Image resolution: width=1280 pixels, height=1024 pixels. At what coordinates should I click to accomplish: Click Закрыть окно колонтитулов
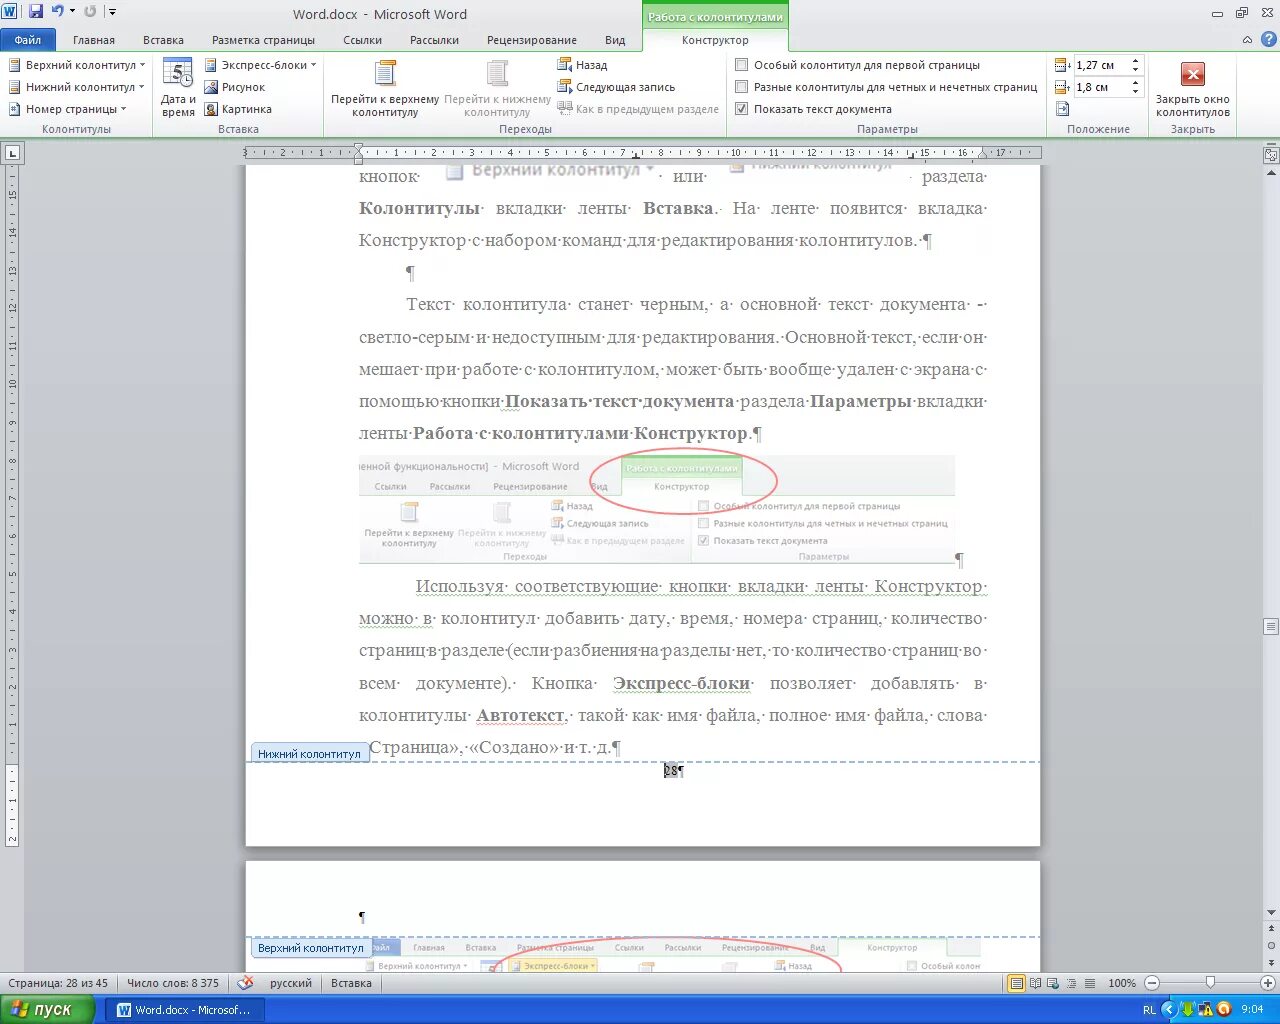1192,88
